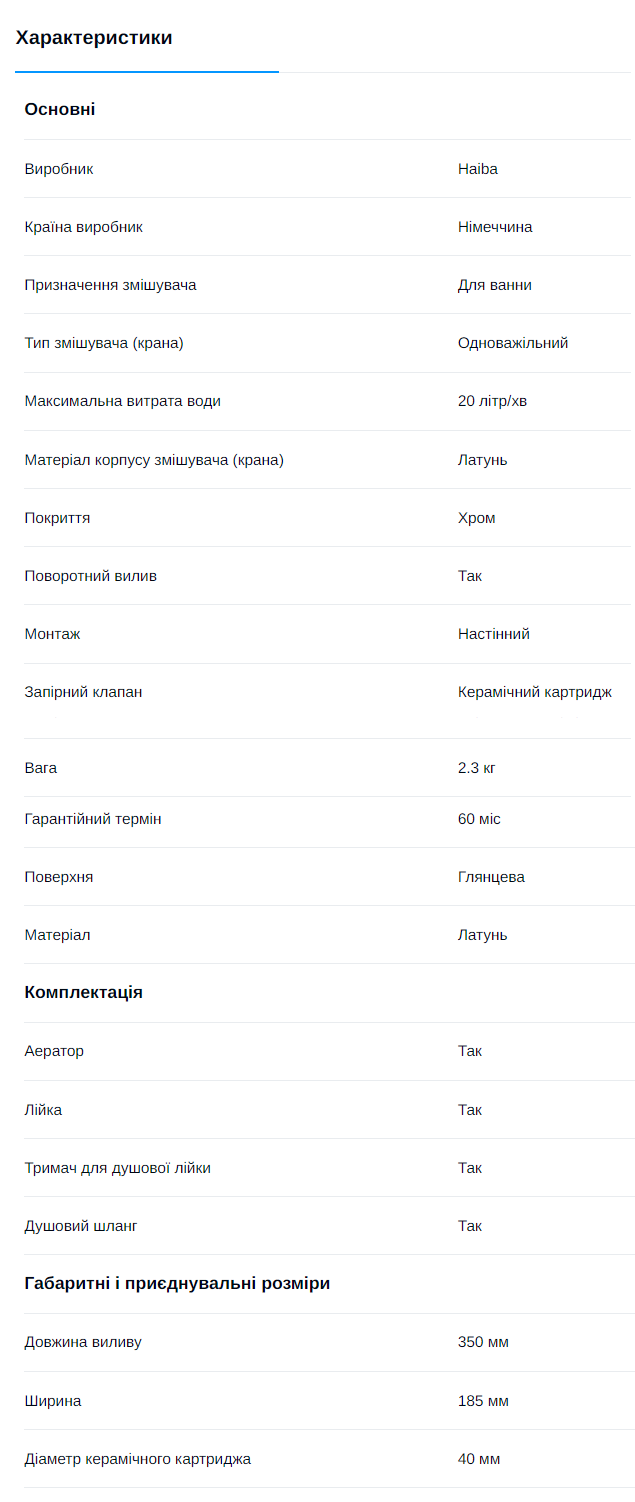The height and width of the screenshot is (1502, 635).
Task: Select the Гарантійний термін label
Action: [93, 819]
